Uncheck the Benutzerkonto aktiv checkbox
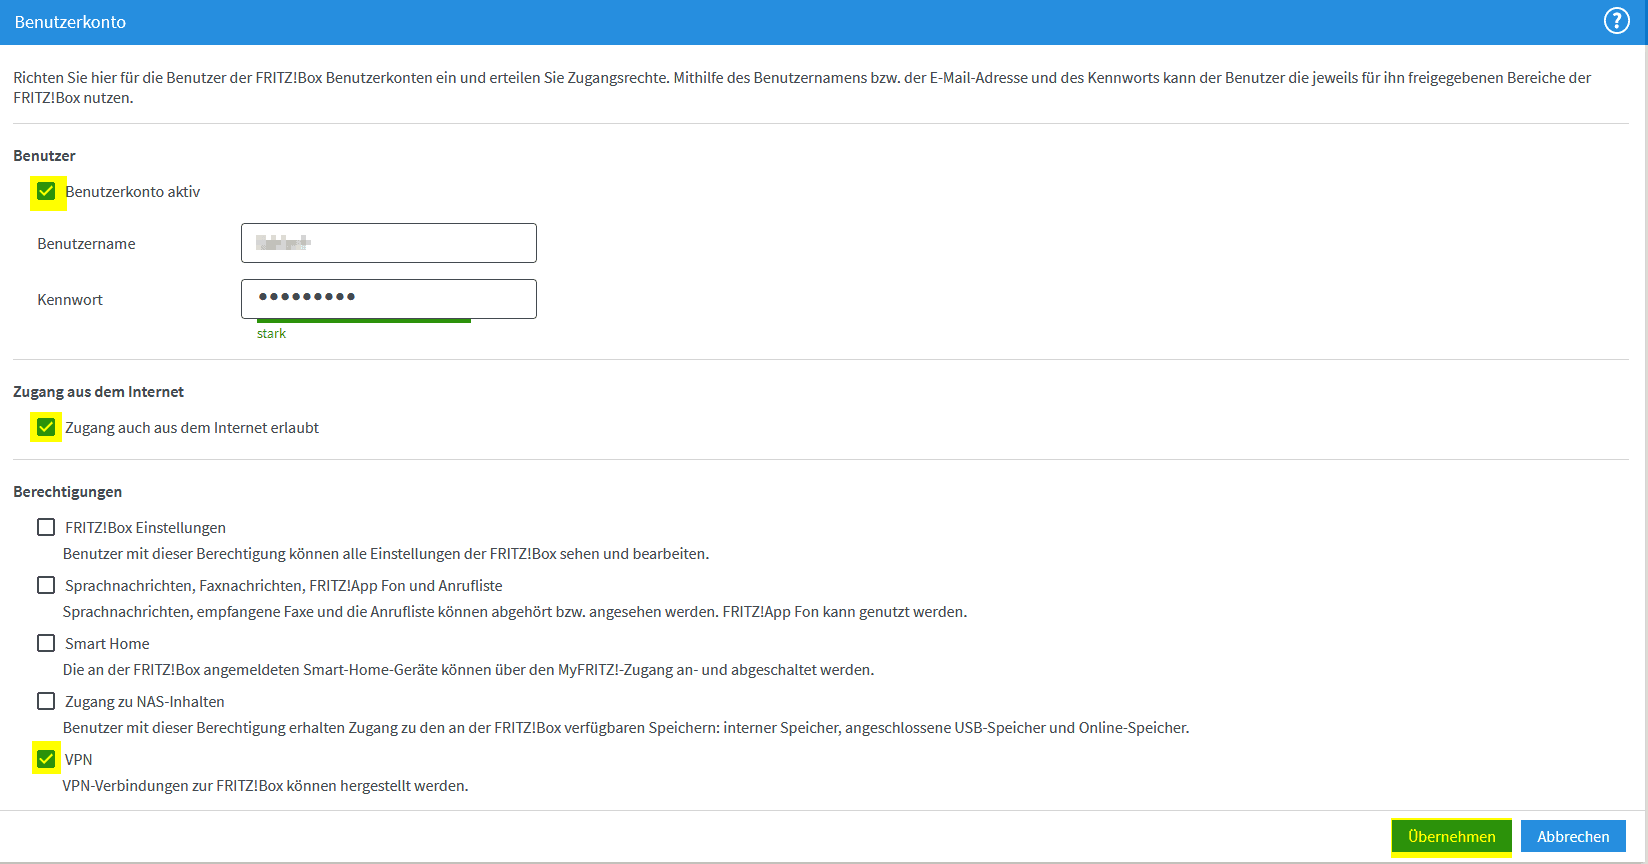 coord(46,191)
